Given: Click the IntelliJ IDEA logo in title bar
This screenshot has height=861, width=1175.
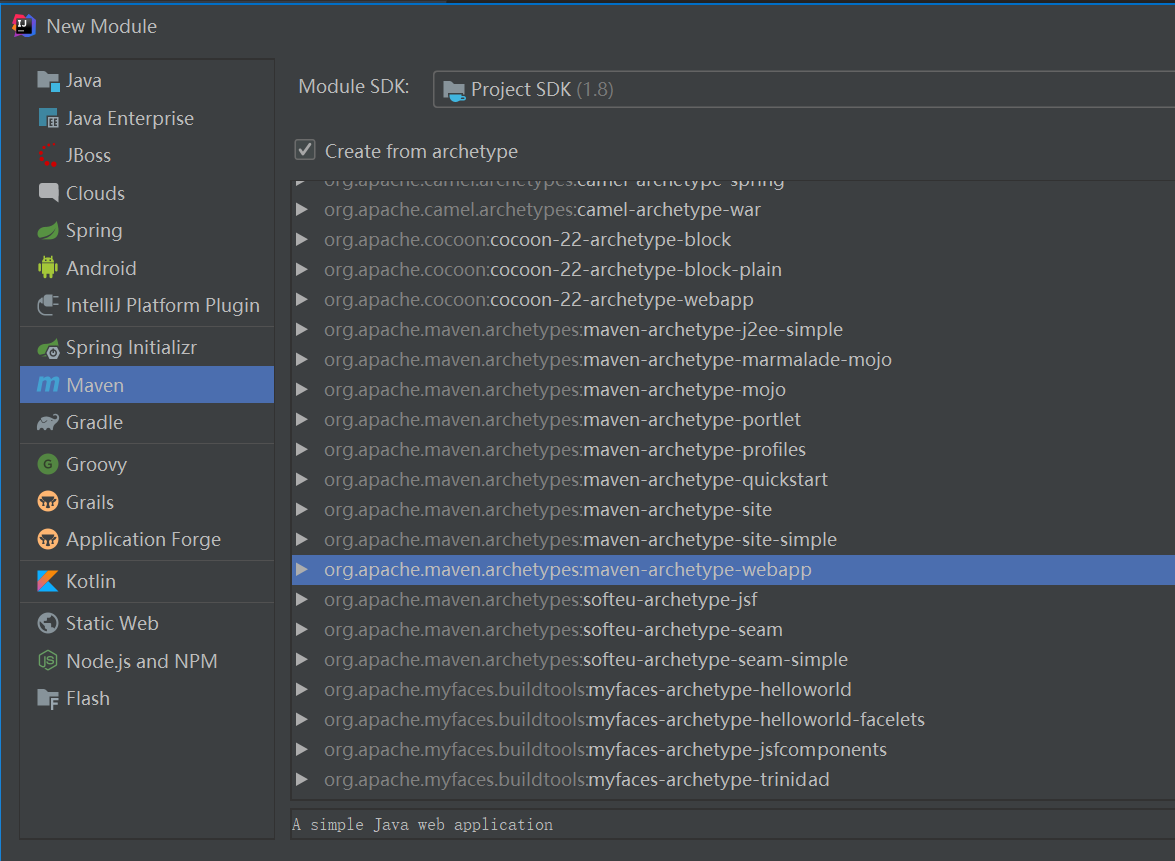Looking at the screenshot, I should 24,26.
